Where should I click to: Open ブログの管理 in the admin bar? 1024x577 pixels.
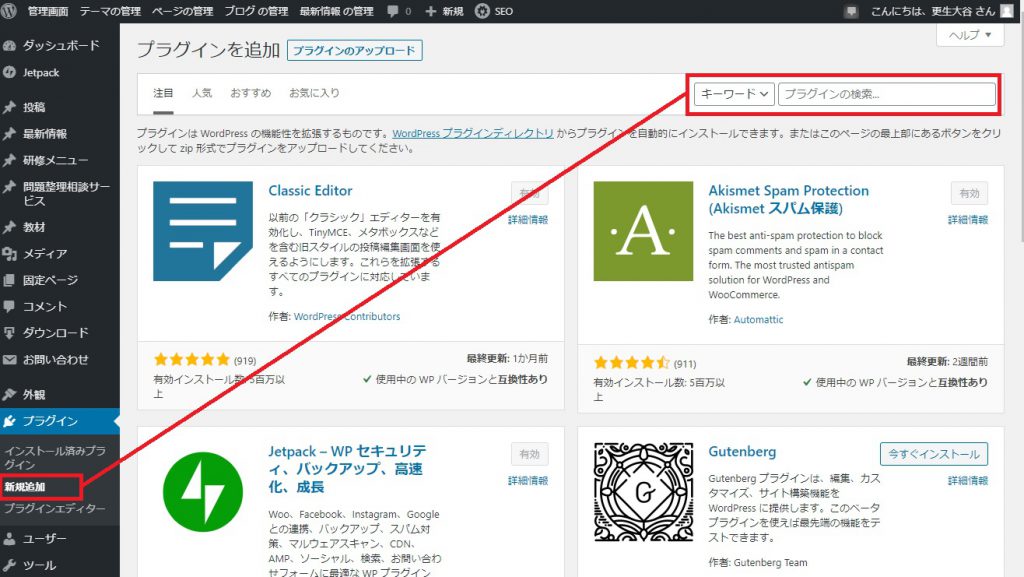(256, 11)
